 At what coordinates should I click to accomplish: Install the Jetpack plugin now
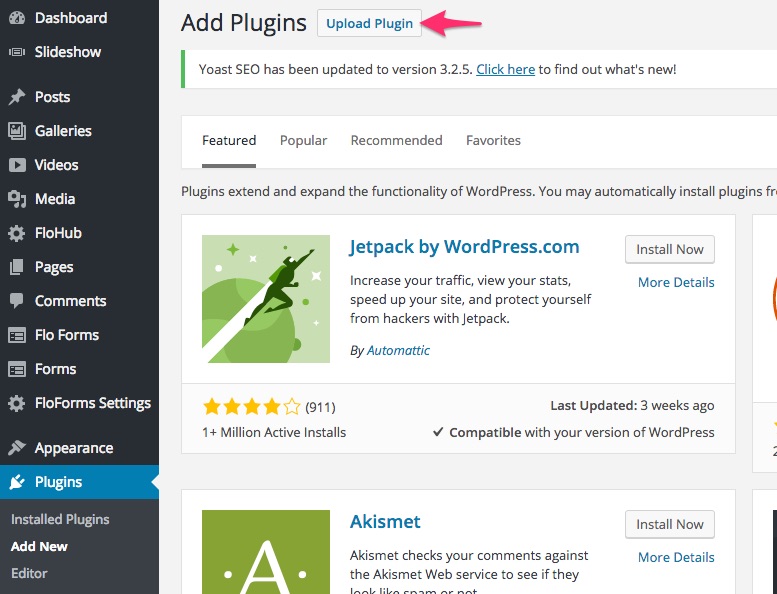point(669,249)
